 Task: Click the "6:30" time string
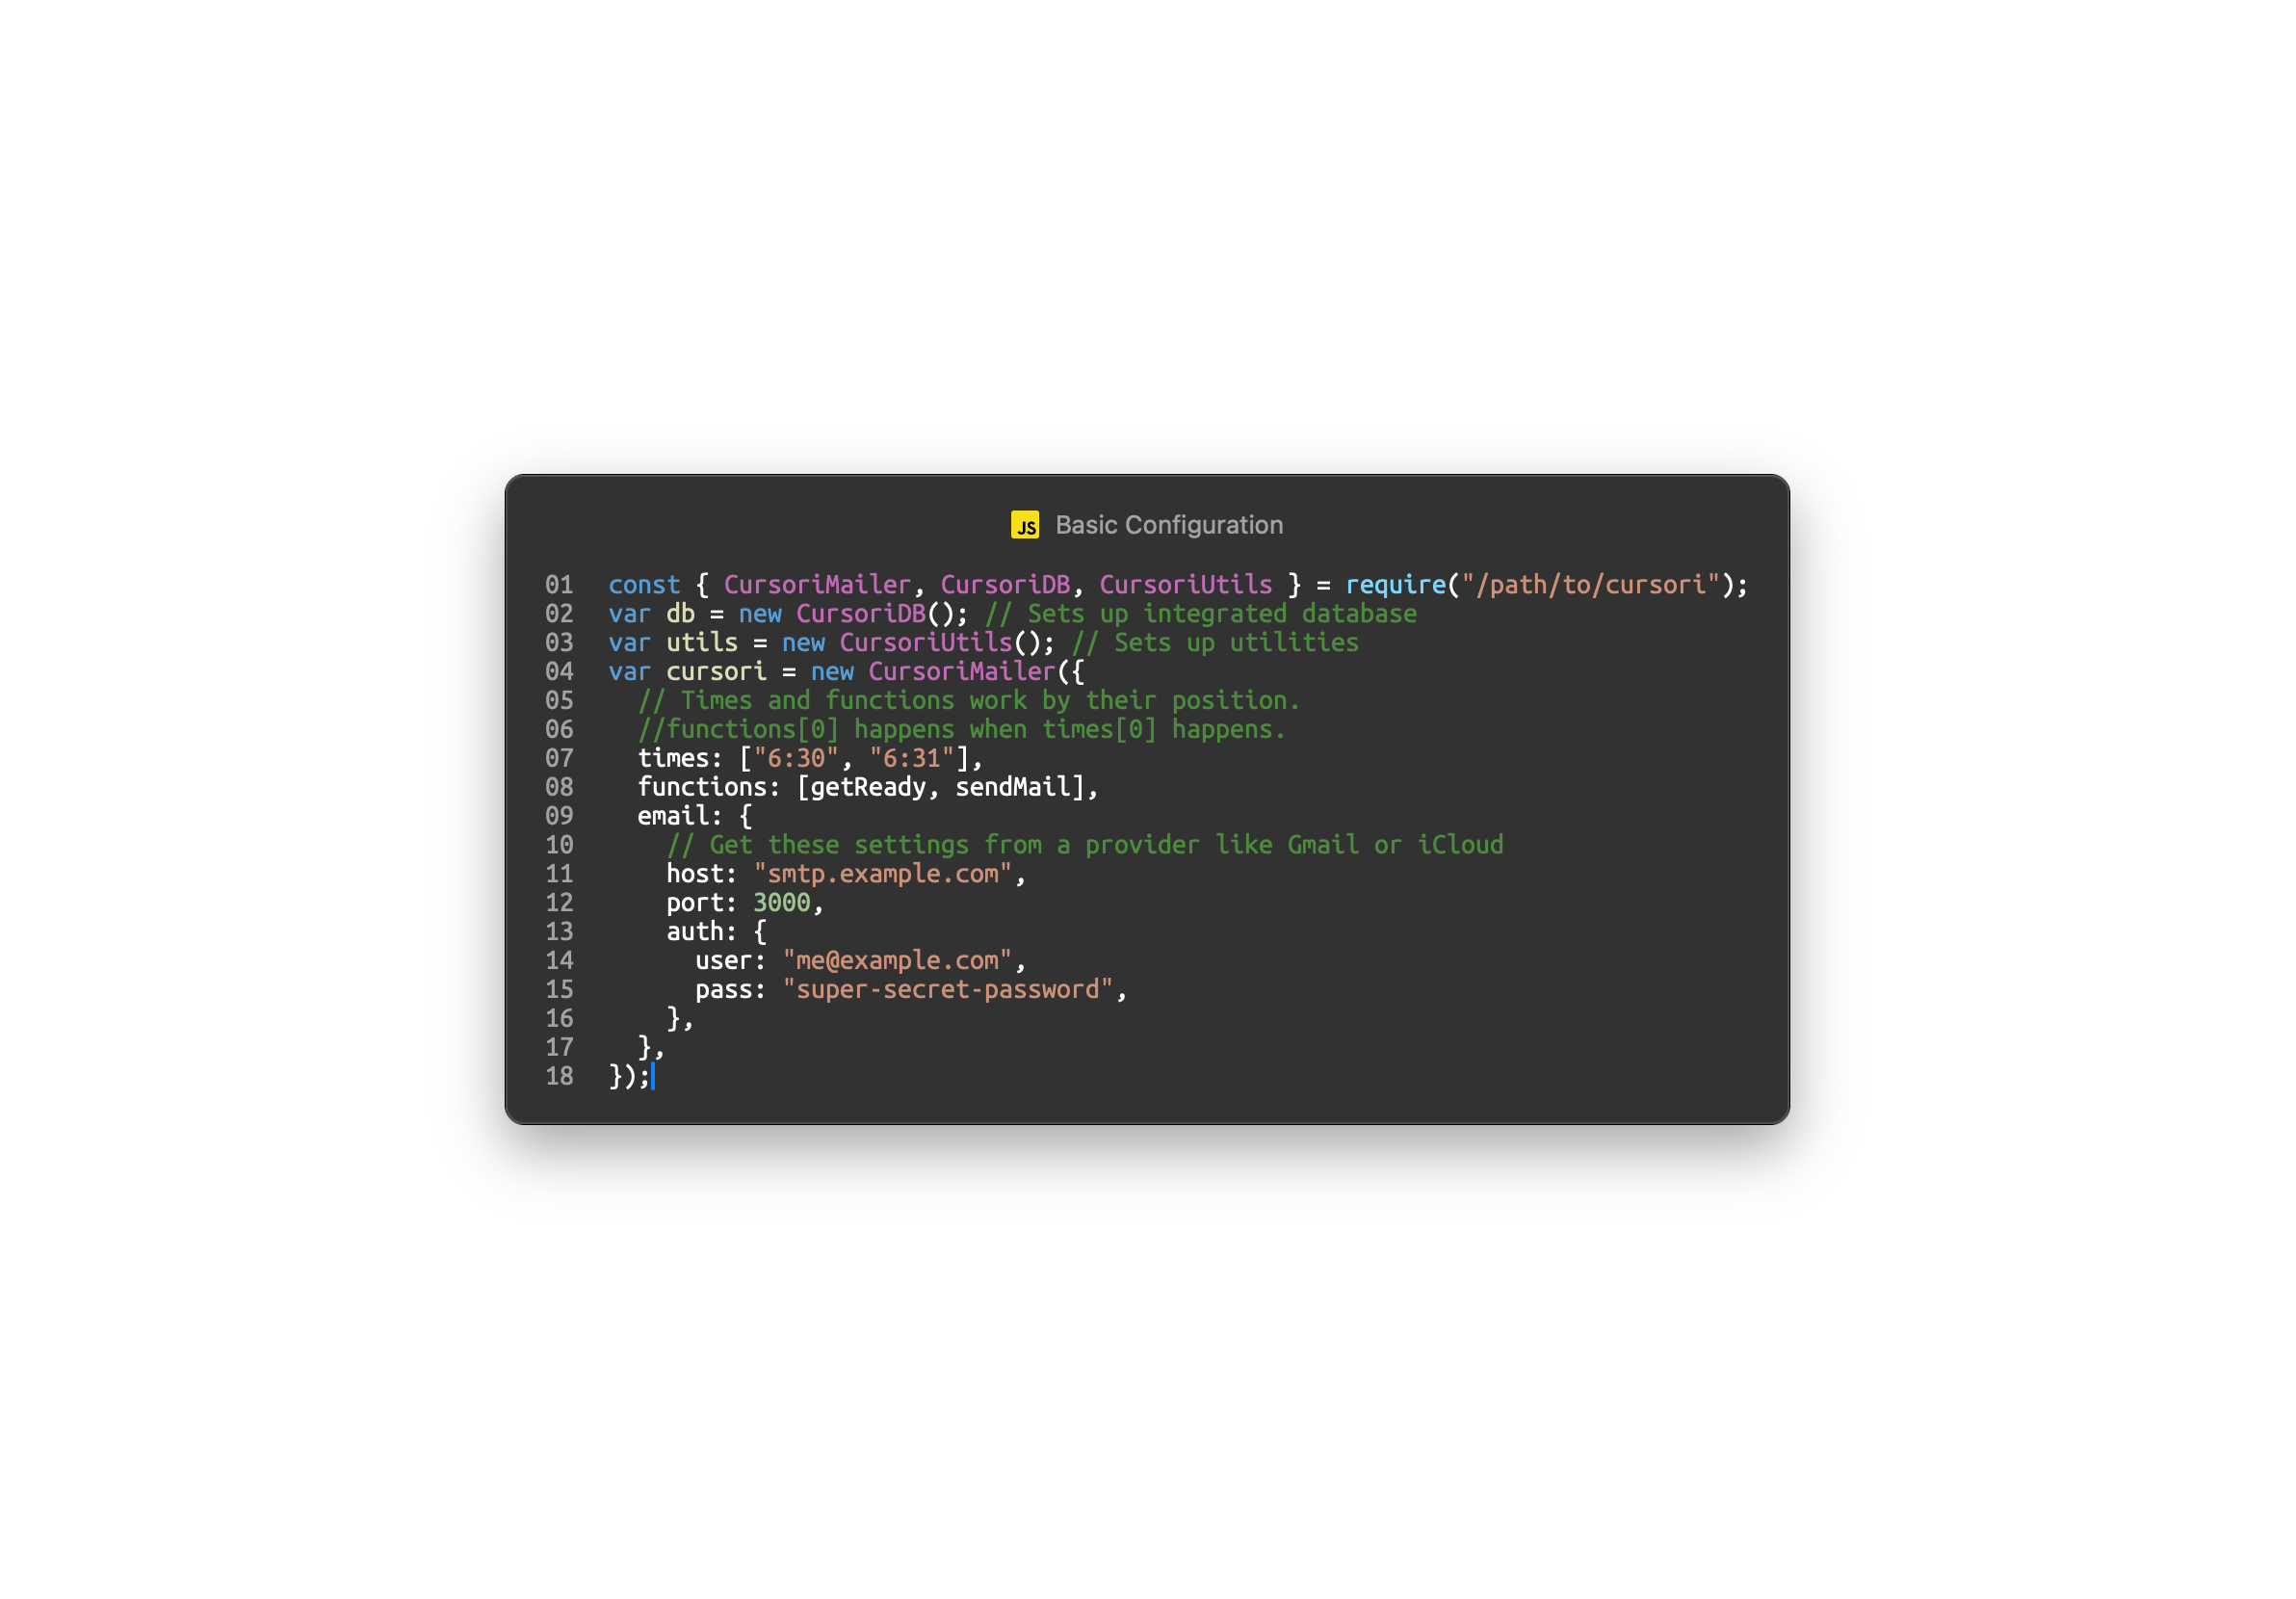[x=795, y=759]
